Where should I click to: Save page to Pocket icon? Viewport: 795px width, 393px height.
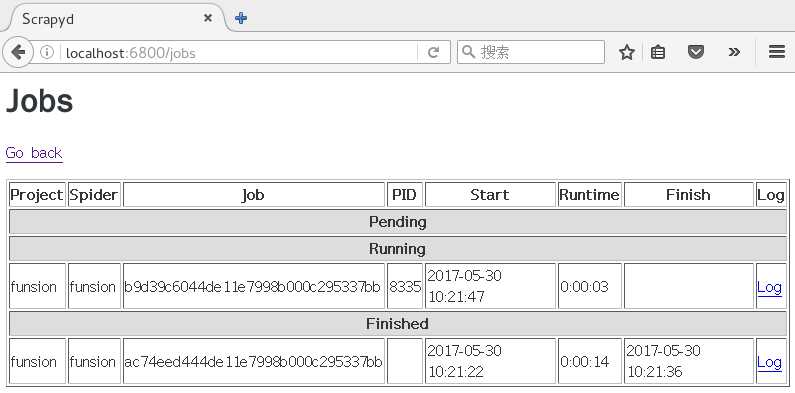point(696,52)
